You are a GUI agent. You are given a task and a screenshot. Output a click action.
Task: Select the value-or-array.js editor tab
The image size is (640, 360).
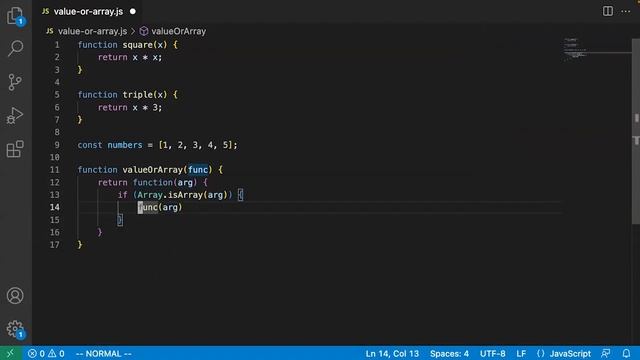(x=88, y=11)
